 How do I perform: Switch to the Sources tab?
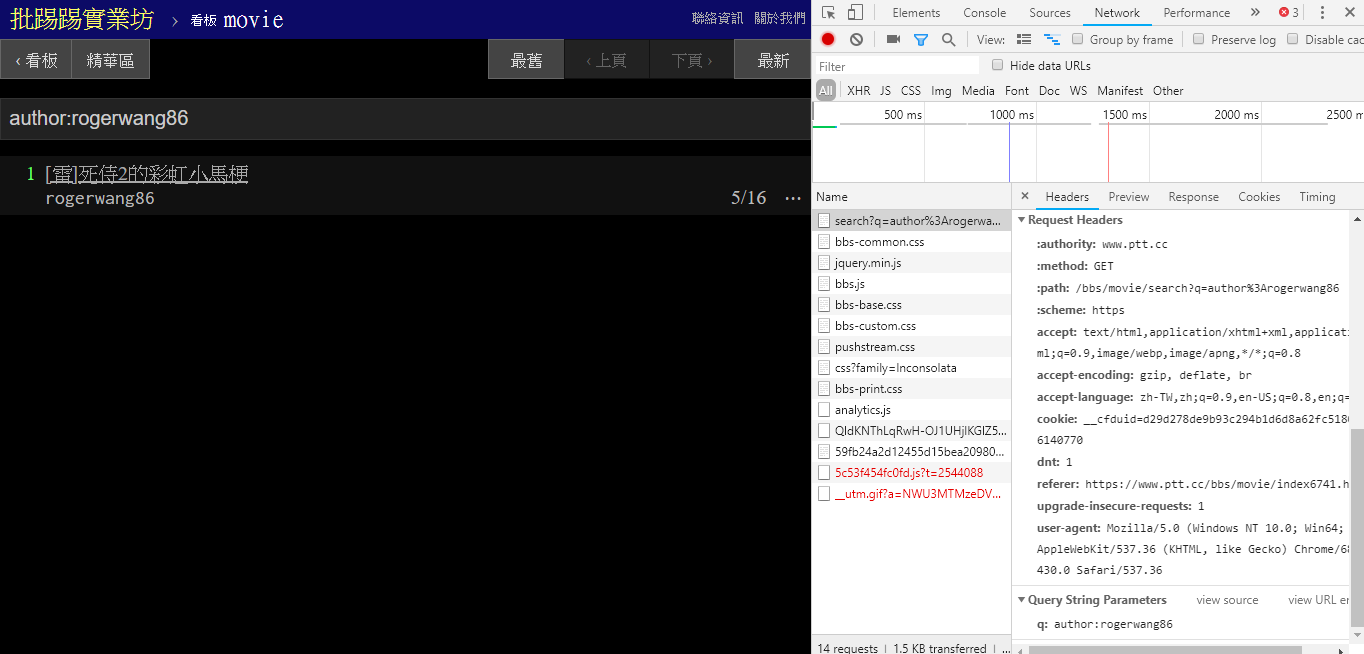pos(1050,13)
